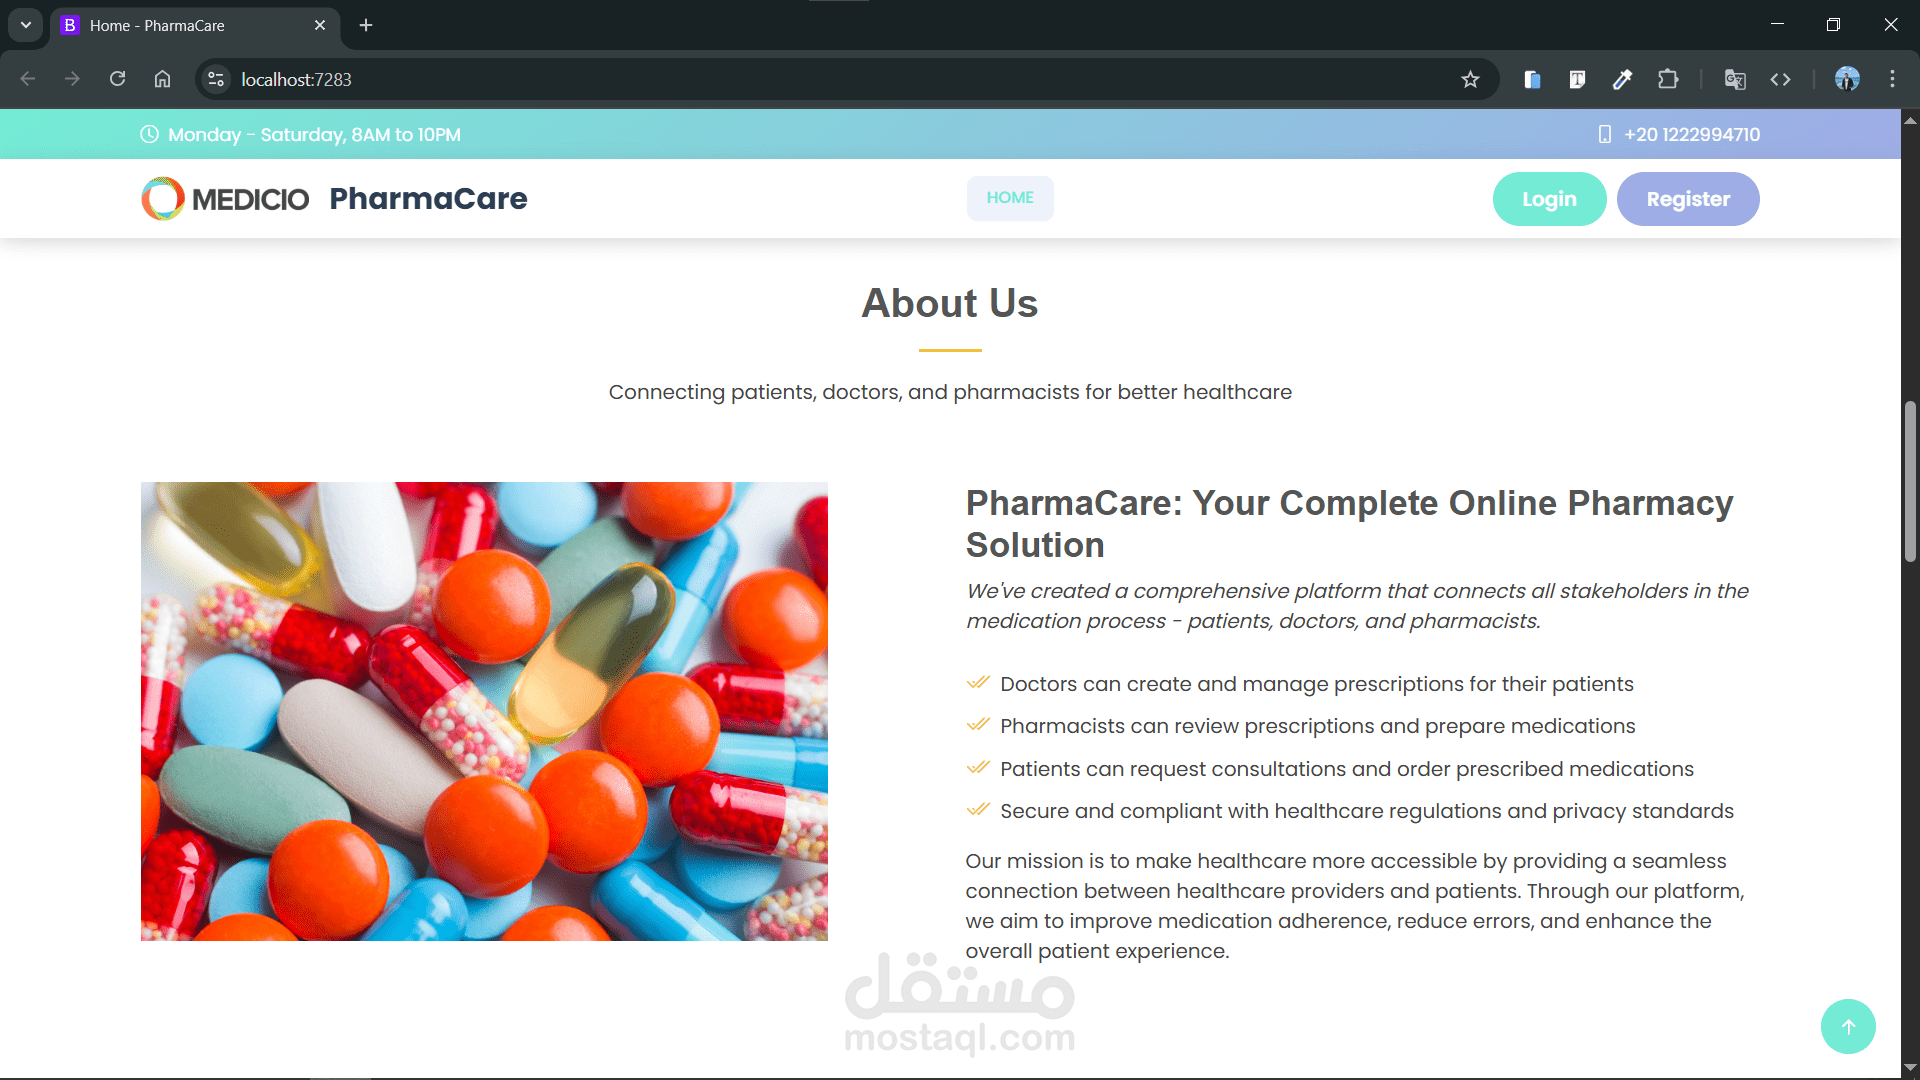Image resolution: width=1920 pixels, height=1080 pixels.
Task: Select the HOME navigation item
Action: tap(1010, 198)
